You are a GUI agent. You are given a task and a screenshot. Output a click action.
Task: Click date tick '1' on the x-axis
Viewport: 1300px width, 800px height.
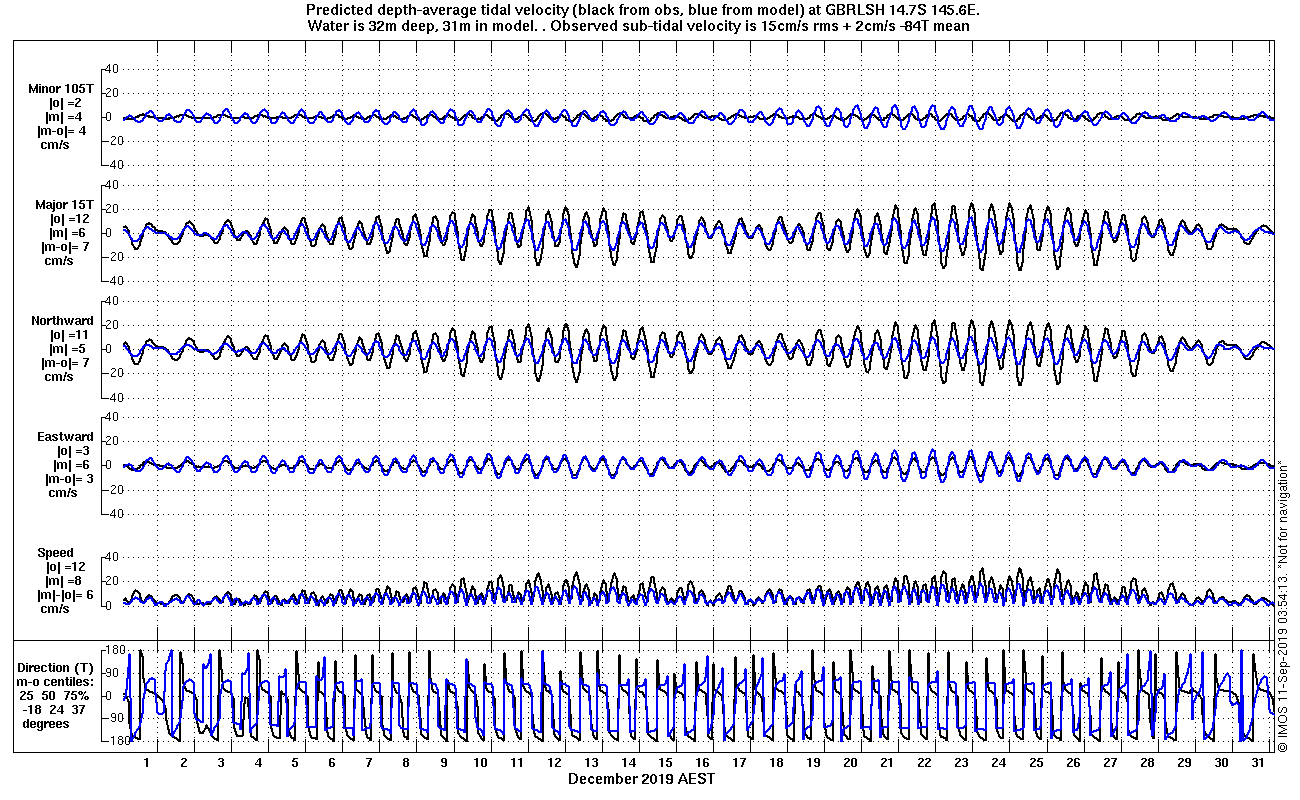pyautogui.click(x=147, y=762)
